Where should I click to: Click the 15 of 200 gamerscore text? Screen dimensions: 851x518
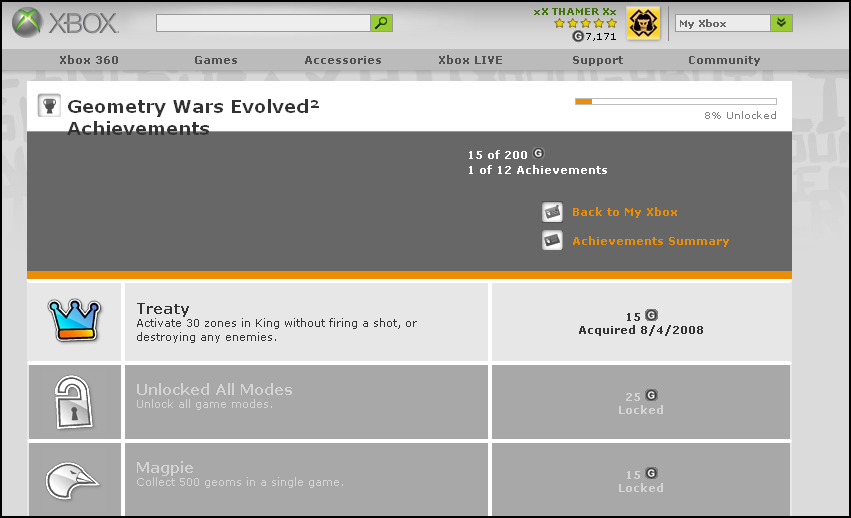[x=497, y=155]
